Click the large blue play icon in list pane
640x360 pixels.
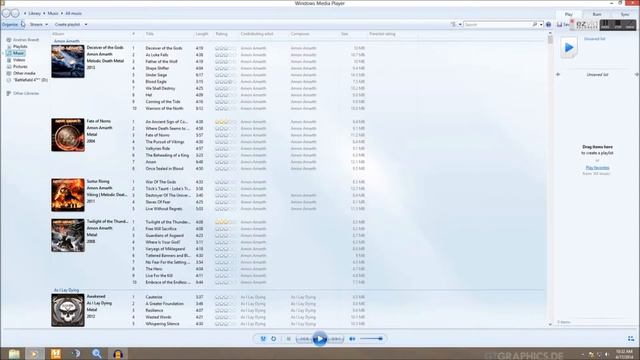(x=569, y=48)
